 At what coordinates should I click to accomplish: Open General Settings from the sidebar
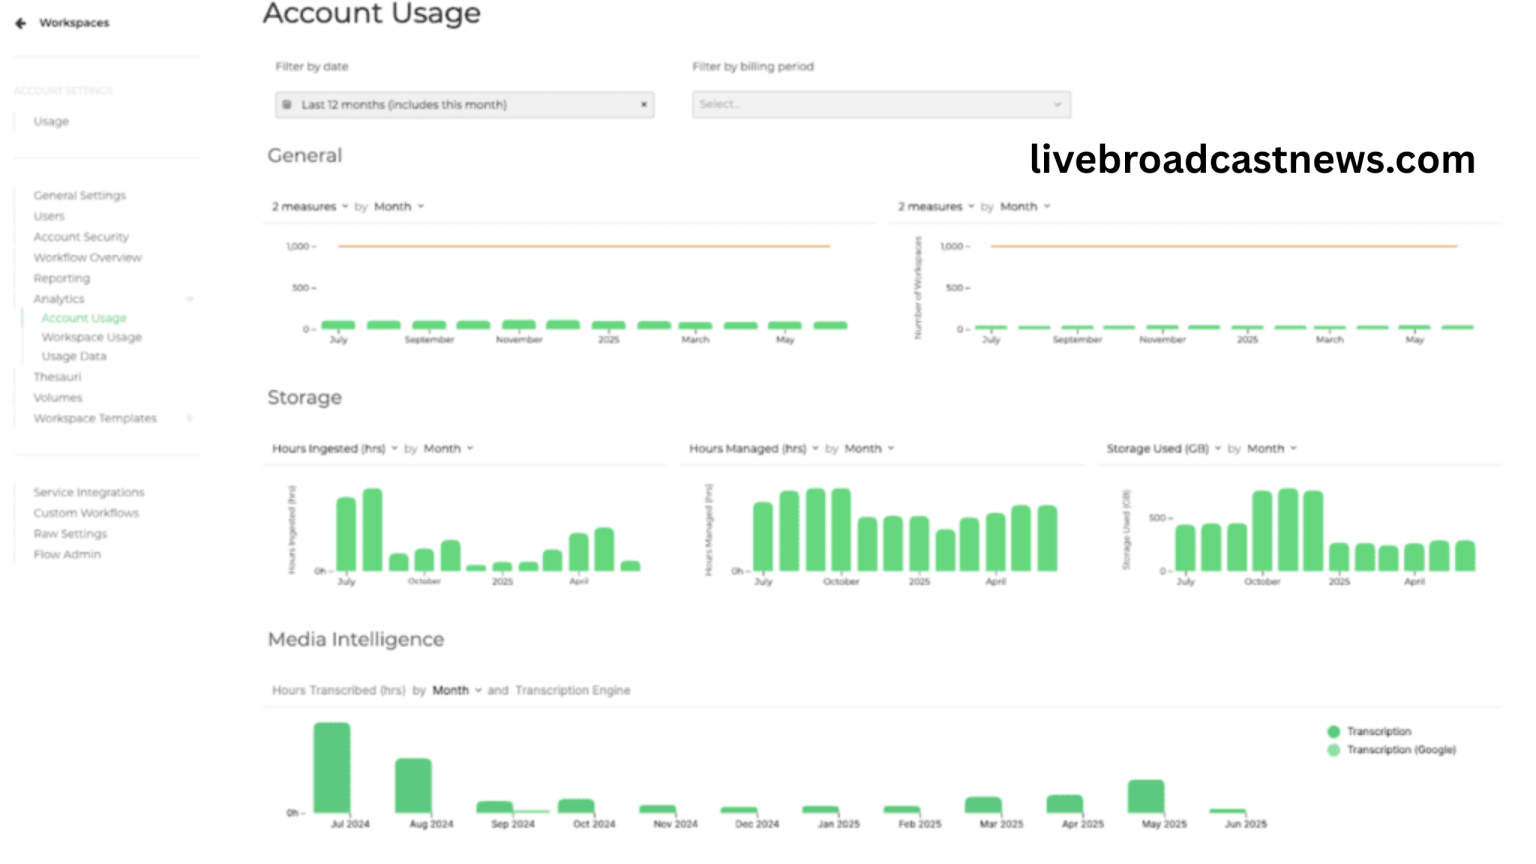tap(81, 195)
